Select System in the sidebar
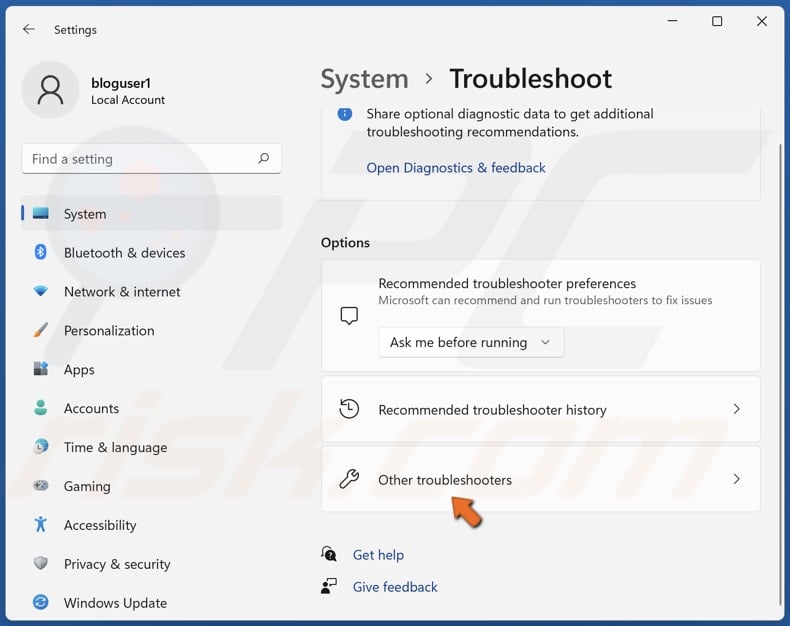Viewport: 790px width, 626px height. click(x=151, y=213)
